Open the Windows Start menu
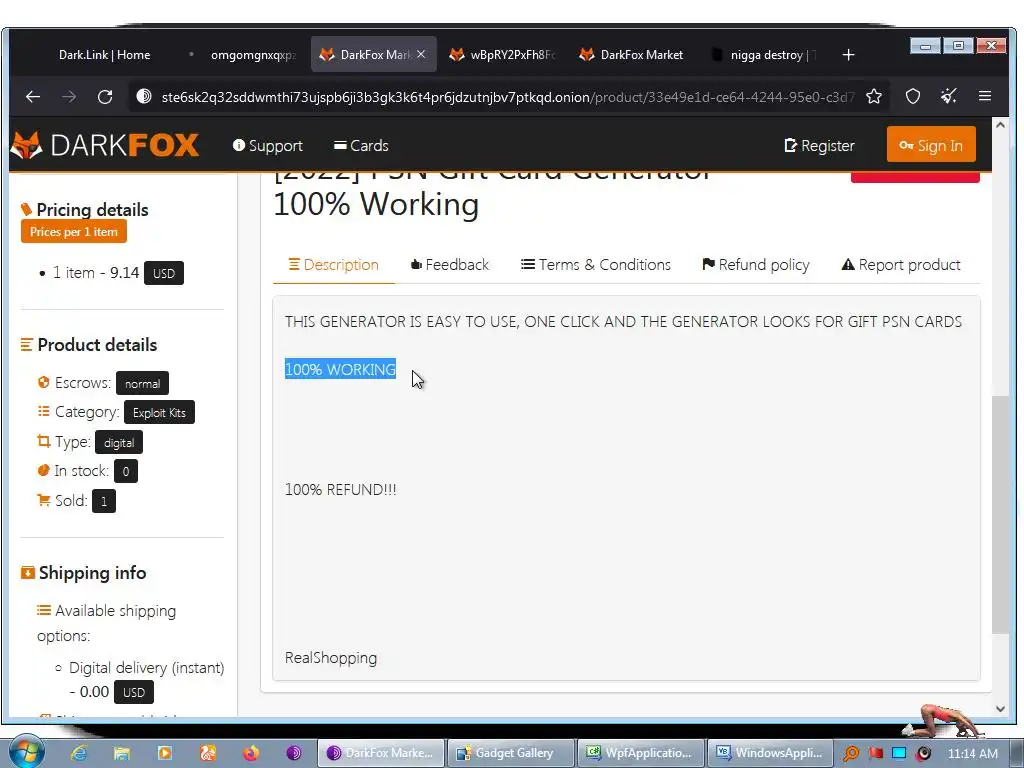1024x768 pixels. coord(26,752)
